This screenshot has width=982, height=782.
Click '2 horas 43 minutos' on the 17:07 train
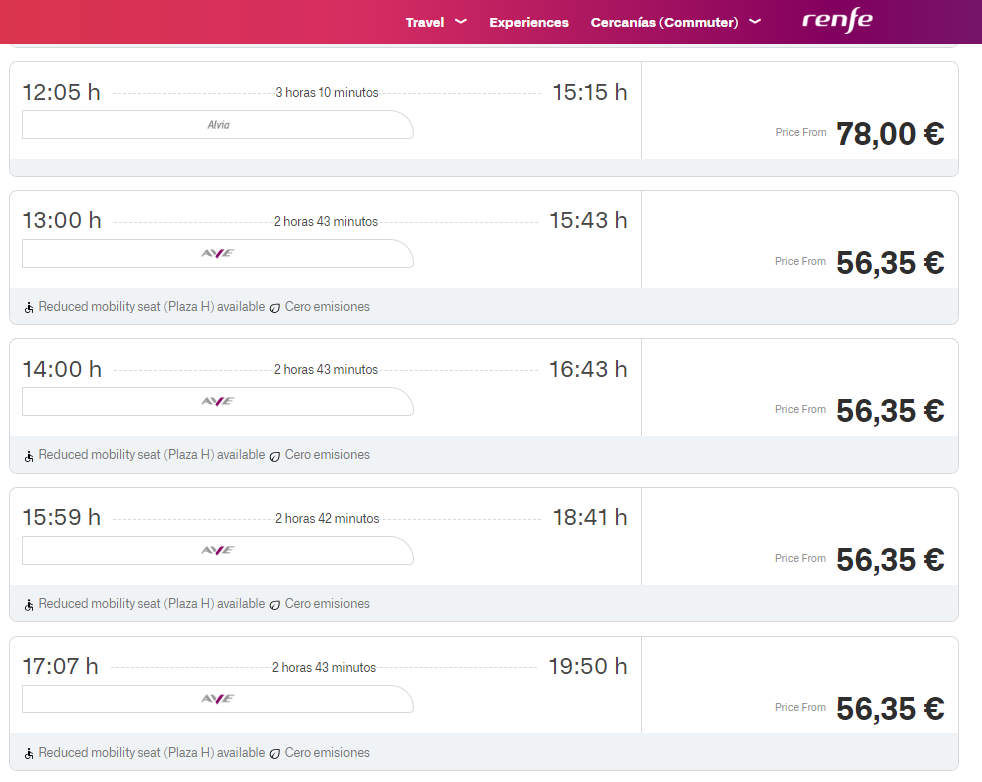coord(324,667)
